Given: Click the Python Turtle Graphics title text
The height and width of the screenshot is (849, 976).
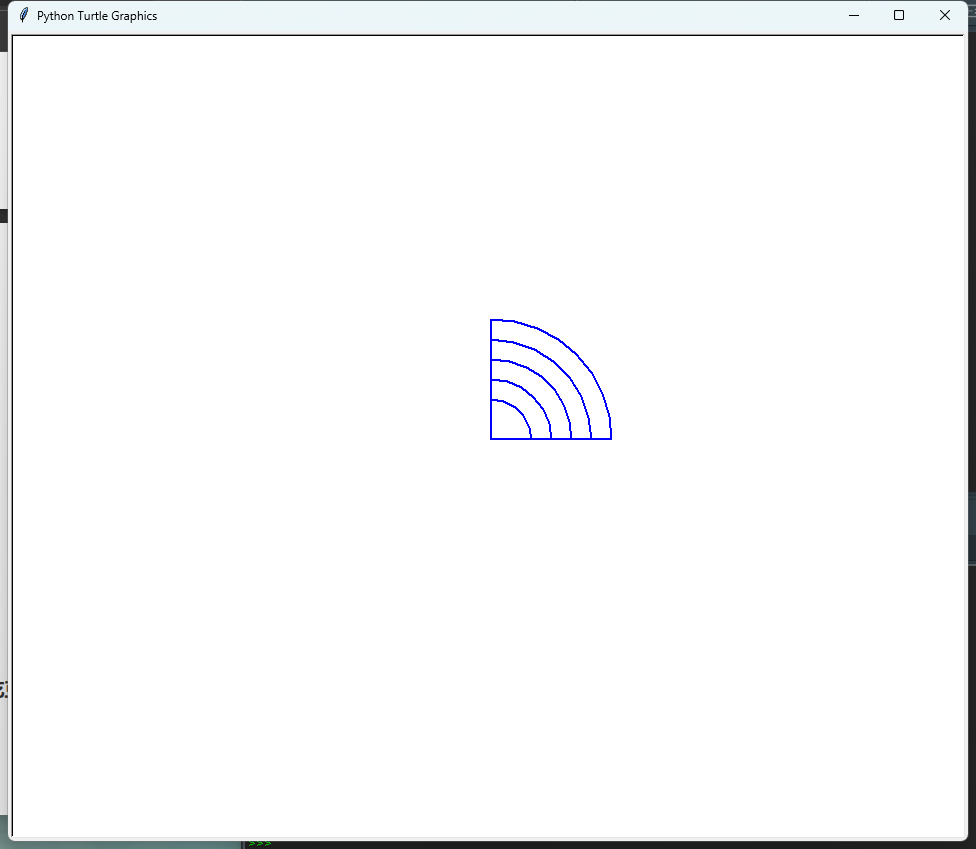Looking at the screenshot, I should pos(97,16).
